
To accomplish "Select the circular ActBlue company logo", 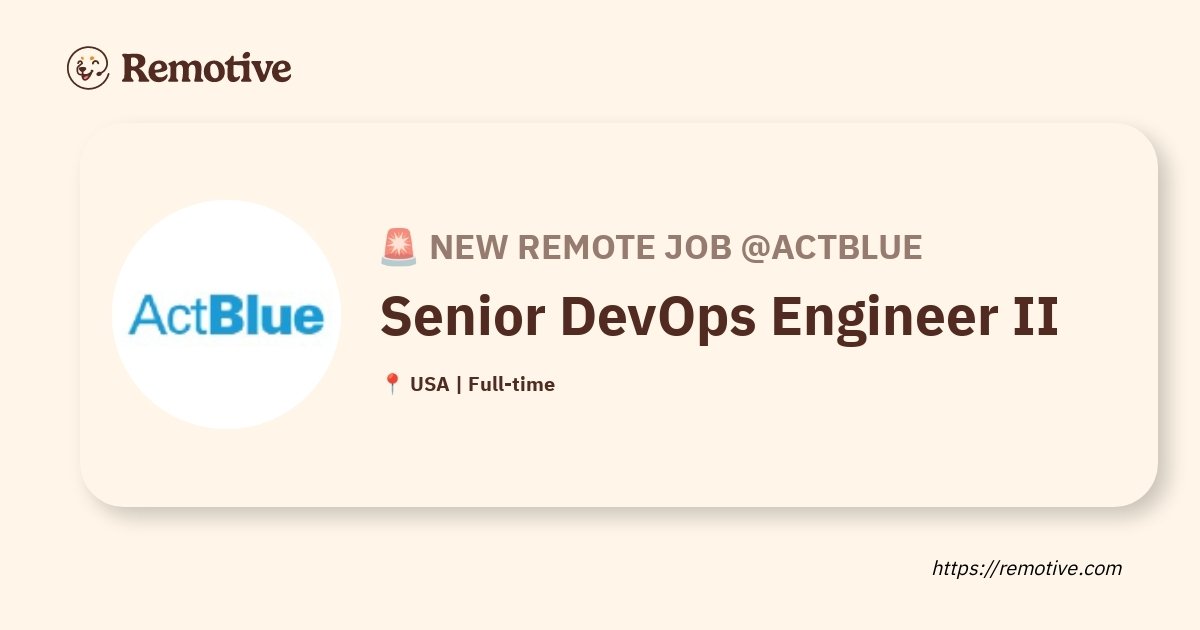I will point(226,315).
